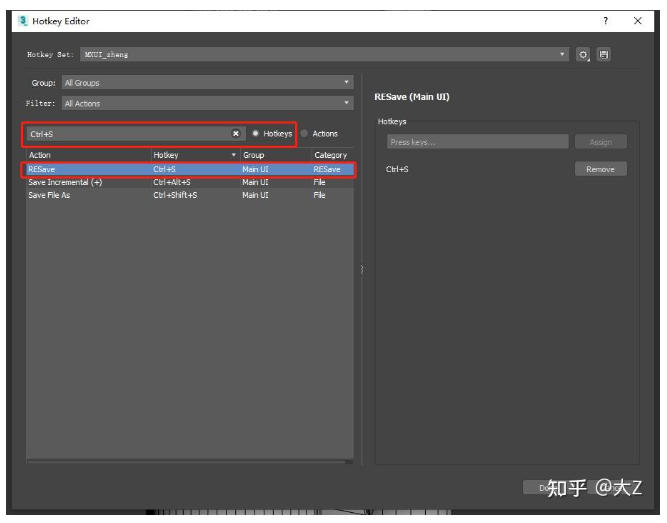Expand the Group dropdown showing All Groups
This screenshot has height=523, width=667.
207,83
